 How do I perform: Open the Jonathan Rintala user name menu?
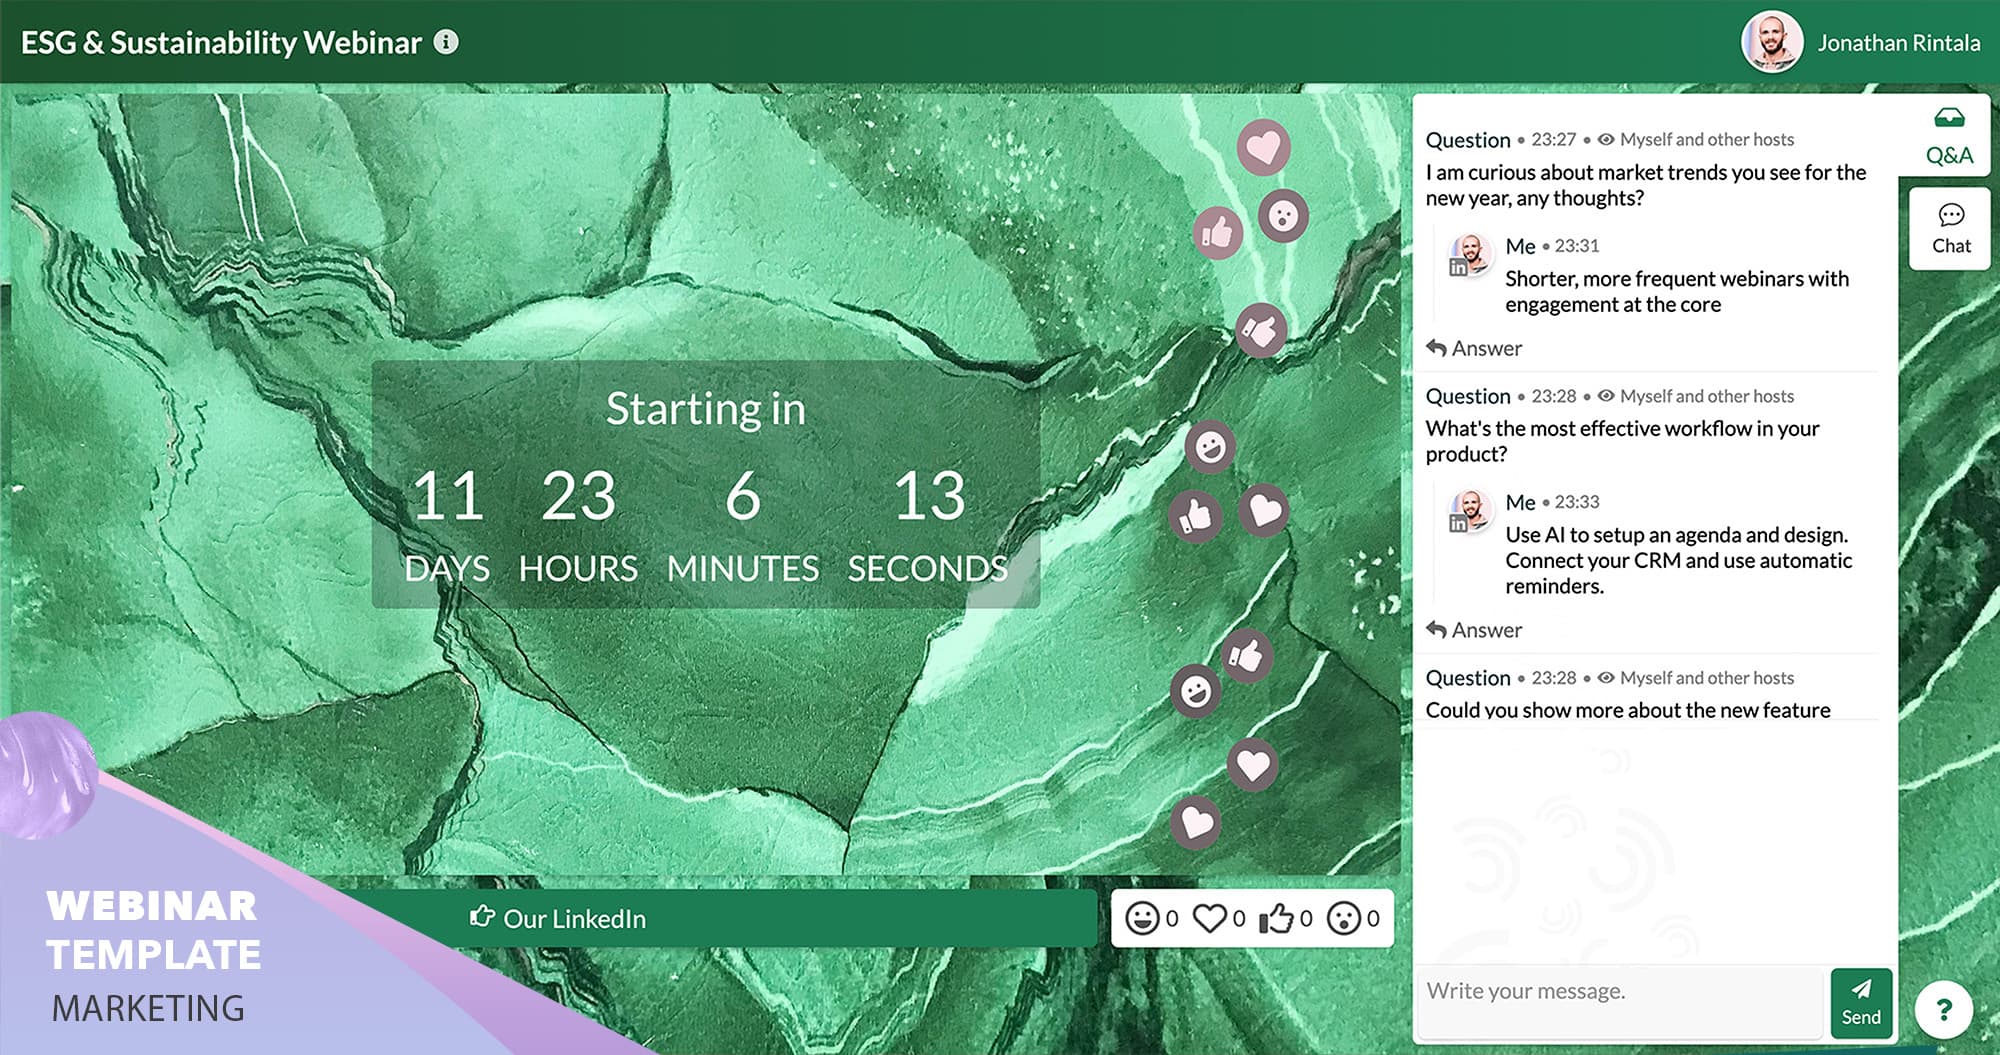[x=1898, y=43]
